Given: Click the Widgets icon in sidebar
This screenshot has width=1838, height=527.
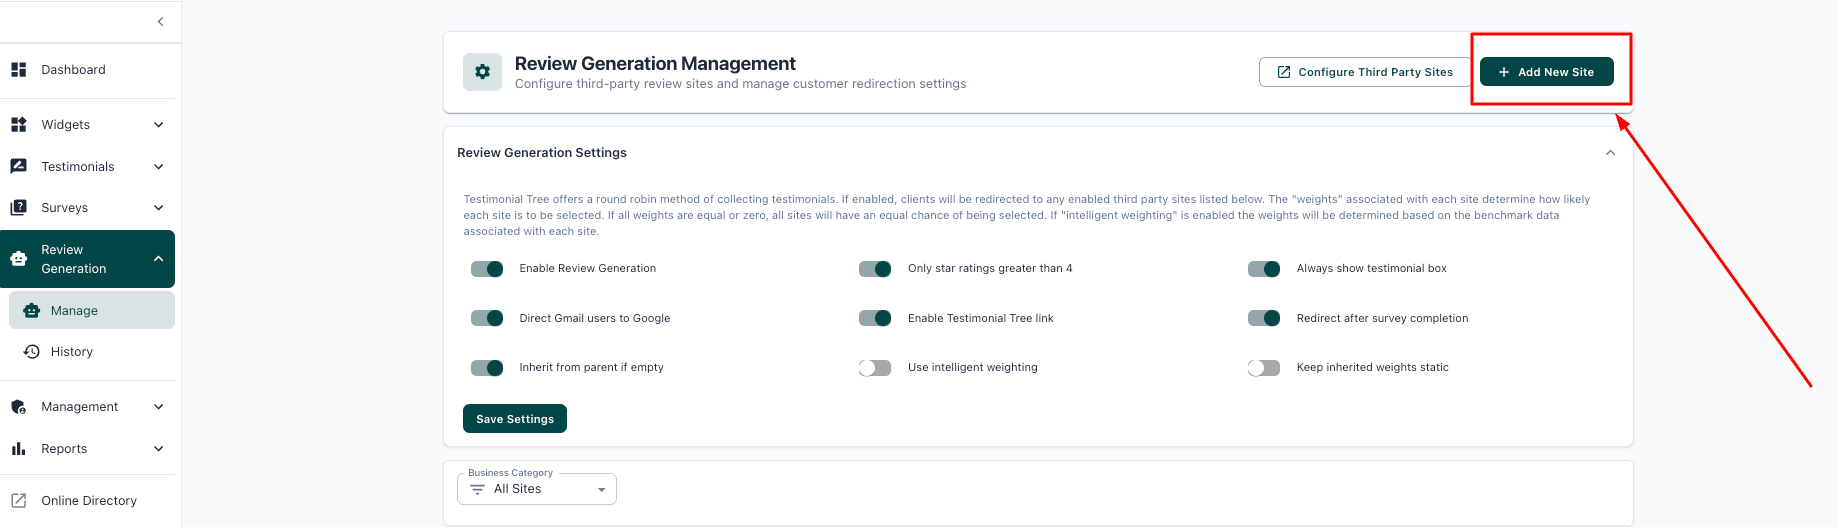Looking at the screenshot, I should point(18,125).
